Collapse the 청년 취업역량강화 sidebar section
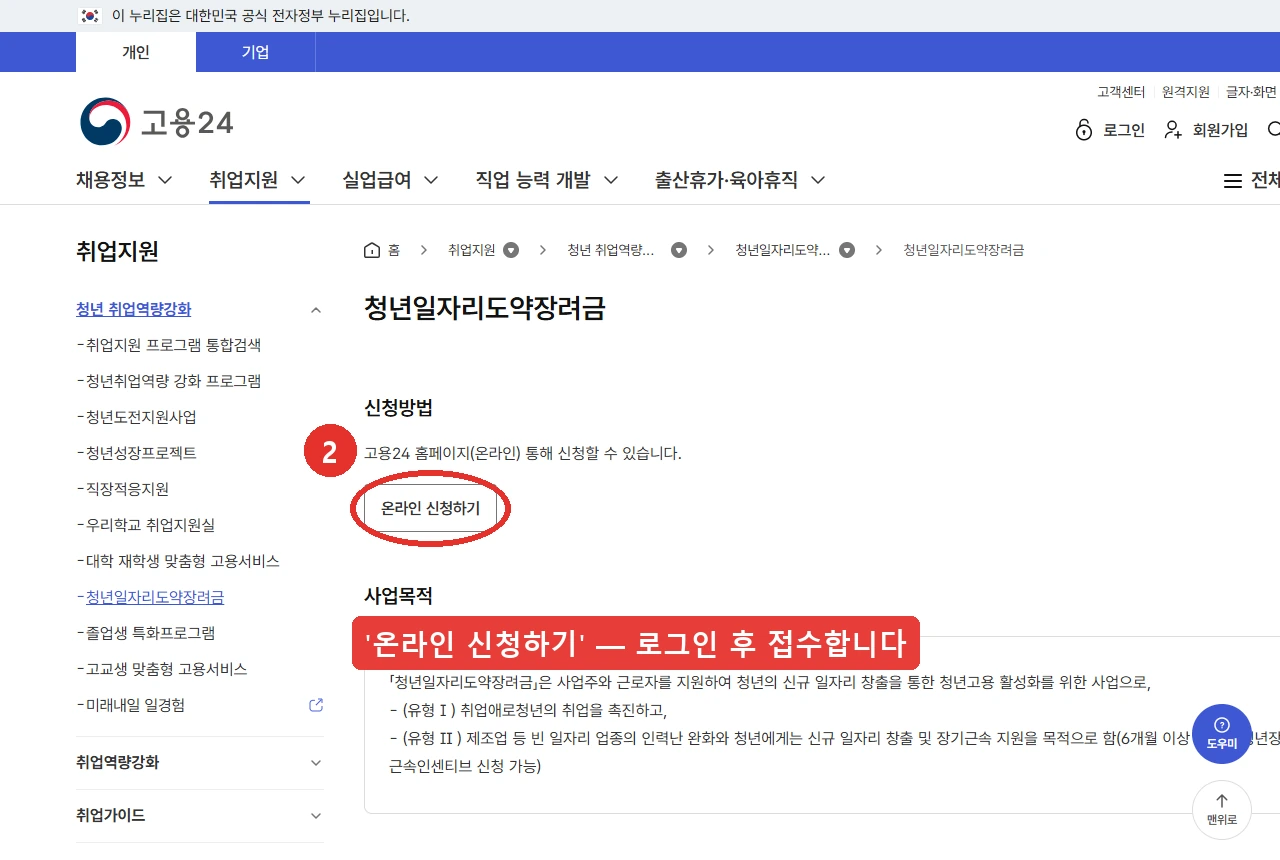1280x860 pixels. tap(316, 310)
